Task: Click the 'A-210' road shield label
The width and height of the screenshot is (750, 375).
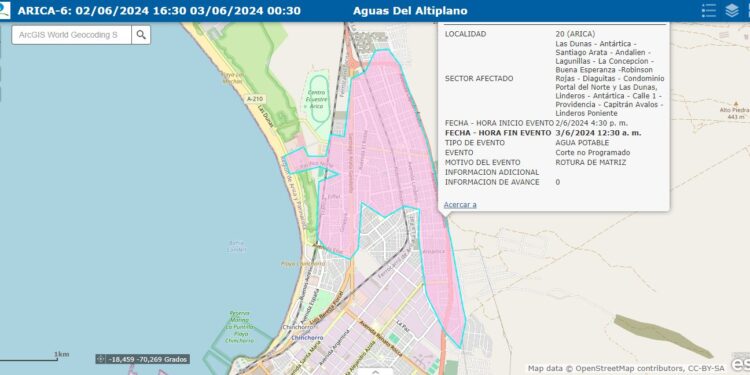Action: pyautogui.click(x=254, y=99)
